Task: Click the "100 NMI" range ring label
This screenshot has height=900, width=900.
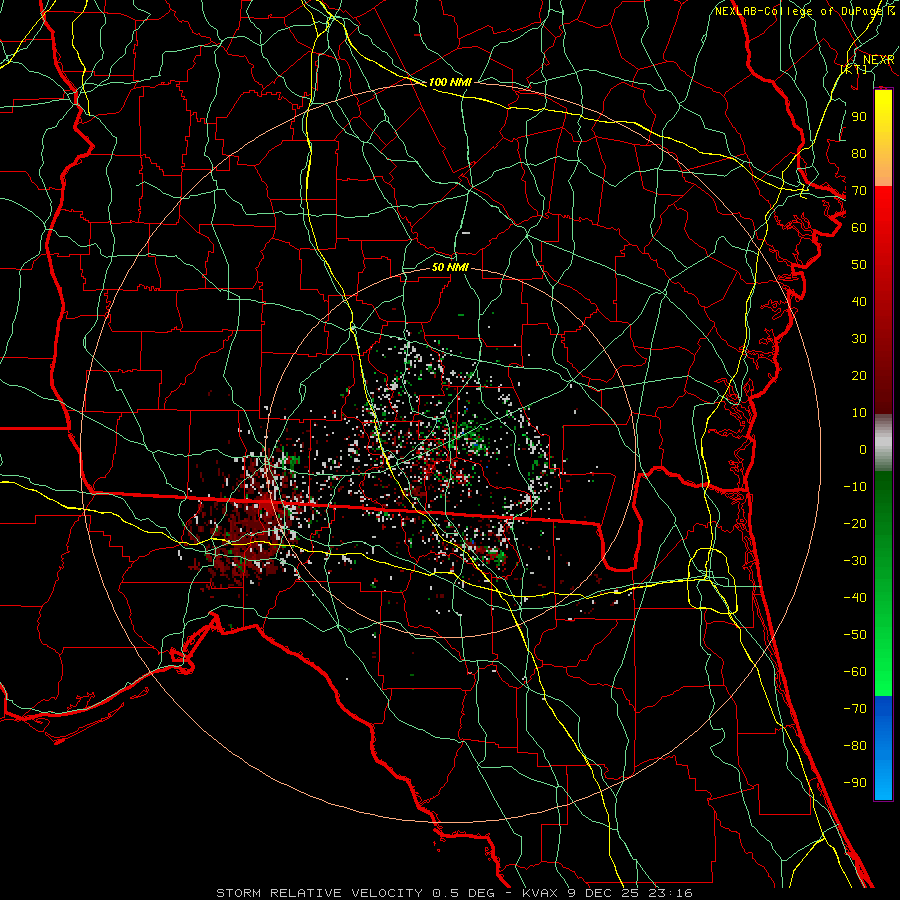Action: coord(450,82)
